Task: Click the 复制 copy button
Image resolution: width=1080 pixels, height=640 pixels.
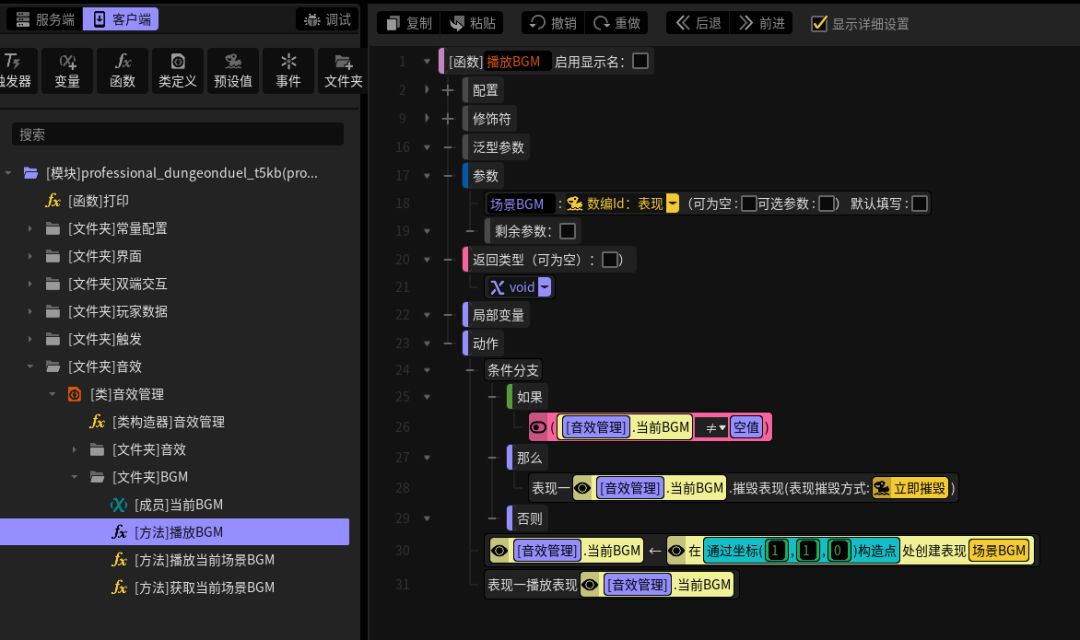Action: (408, 23)
